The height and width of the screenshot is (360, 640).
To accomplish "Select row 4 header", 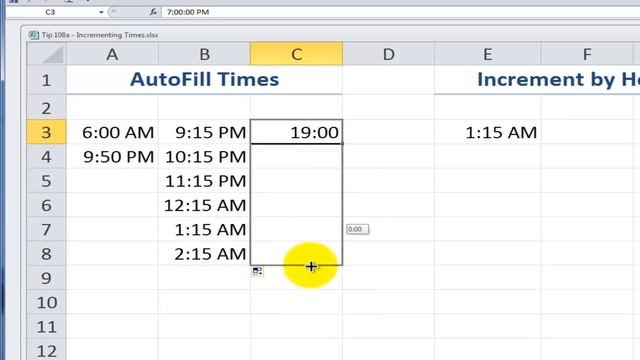I will click(x=47, y=156).
